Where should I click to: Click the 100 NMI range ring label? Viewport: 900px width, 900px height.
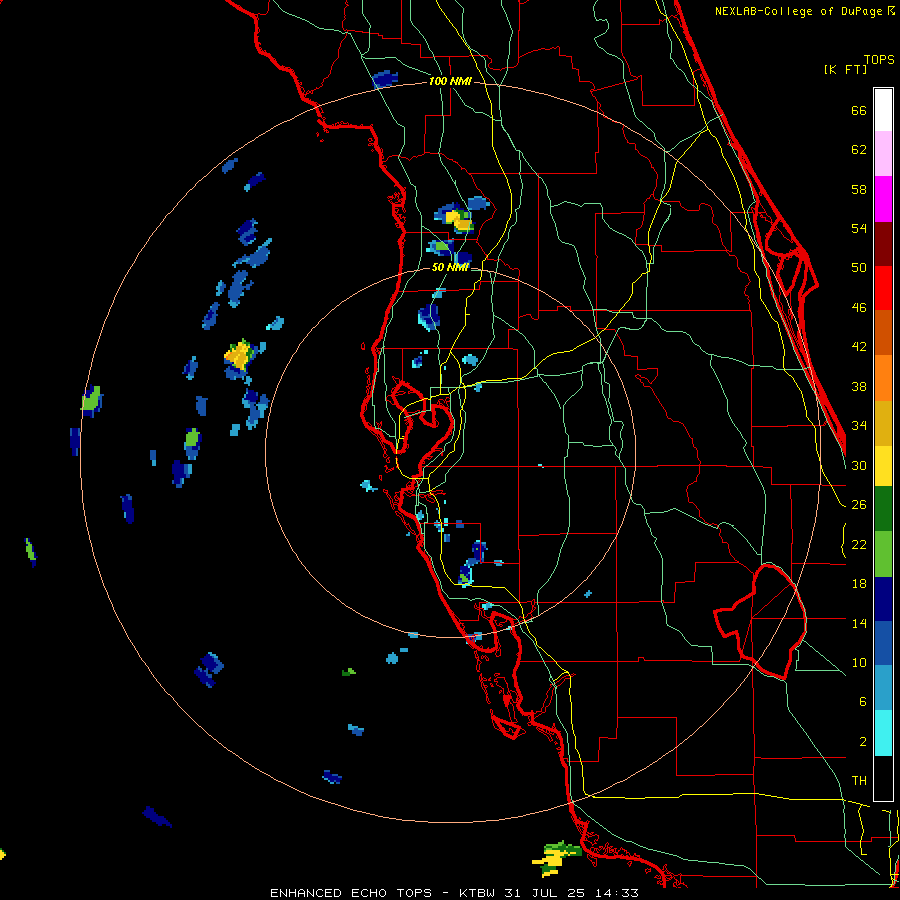pos(450,82)
